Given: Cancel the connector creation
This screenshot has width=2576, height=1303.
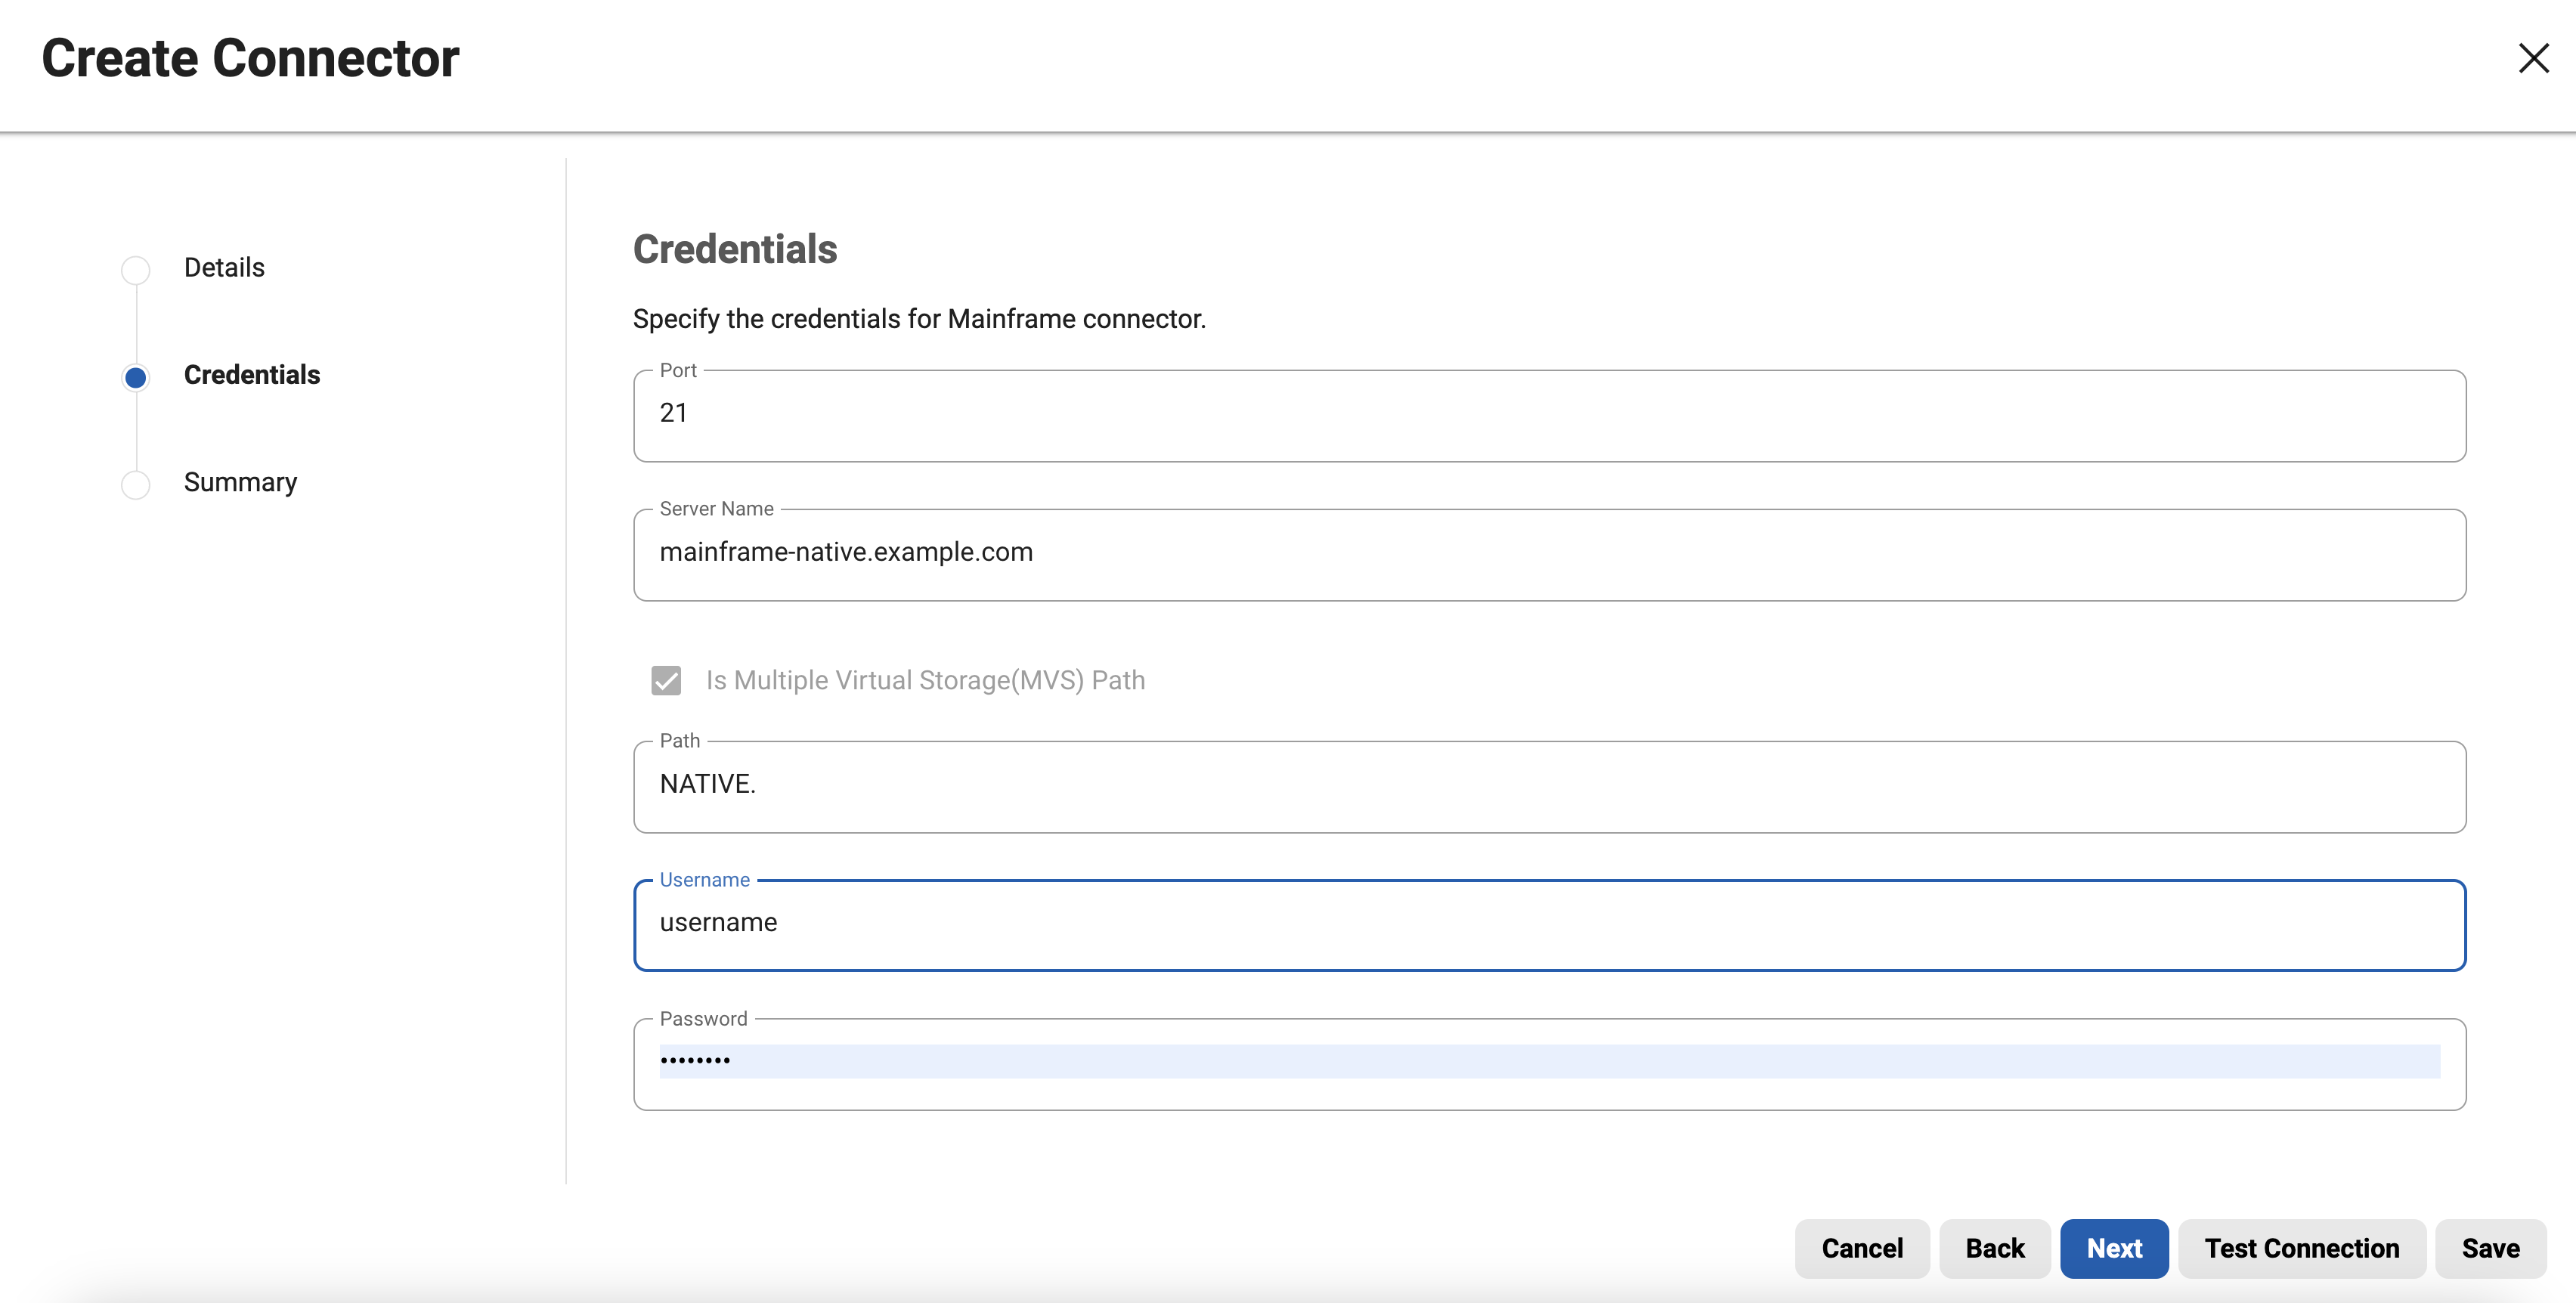Looking at the screenshot, I should pos(1862,1248).
